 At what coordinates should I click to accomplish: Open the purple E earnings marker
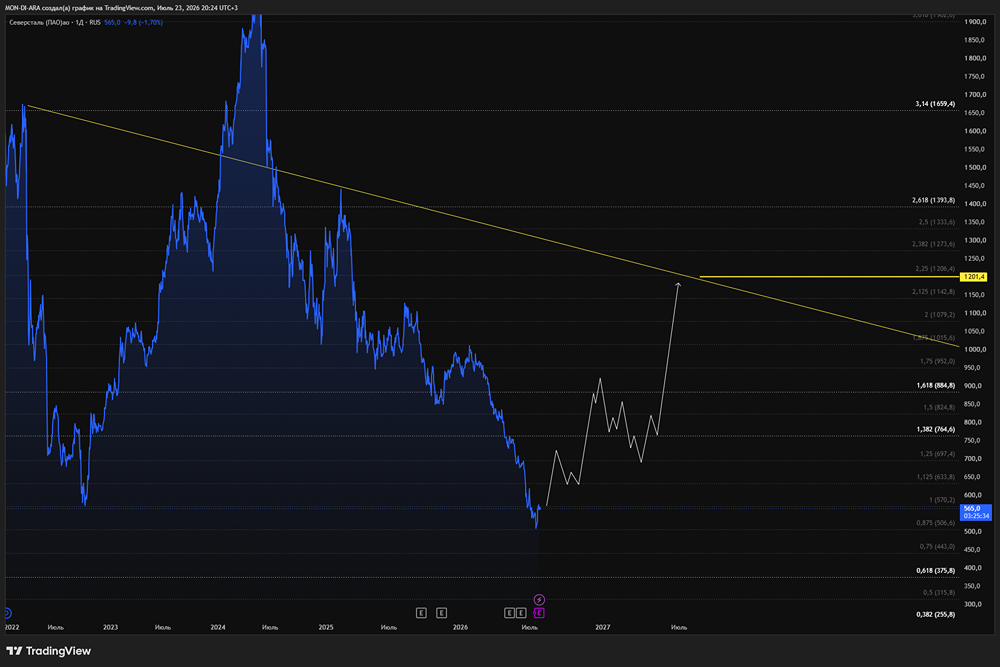(x=539, y=613)
